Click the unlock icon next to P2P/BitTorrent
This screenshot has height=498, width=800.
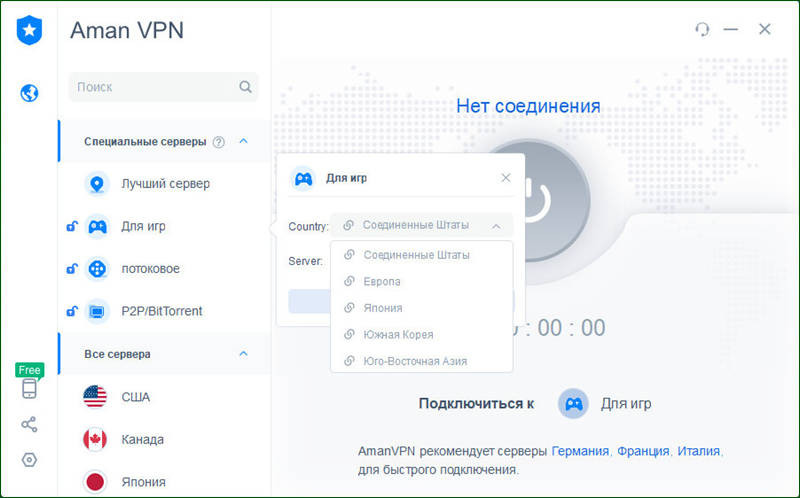[x=72, y=311]
